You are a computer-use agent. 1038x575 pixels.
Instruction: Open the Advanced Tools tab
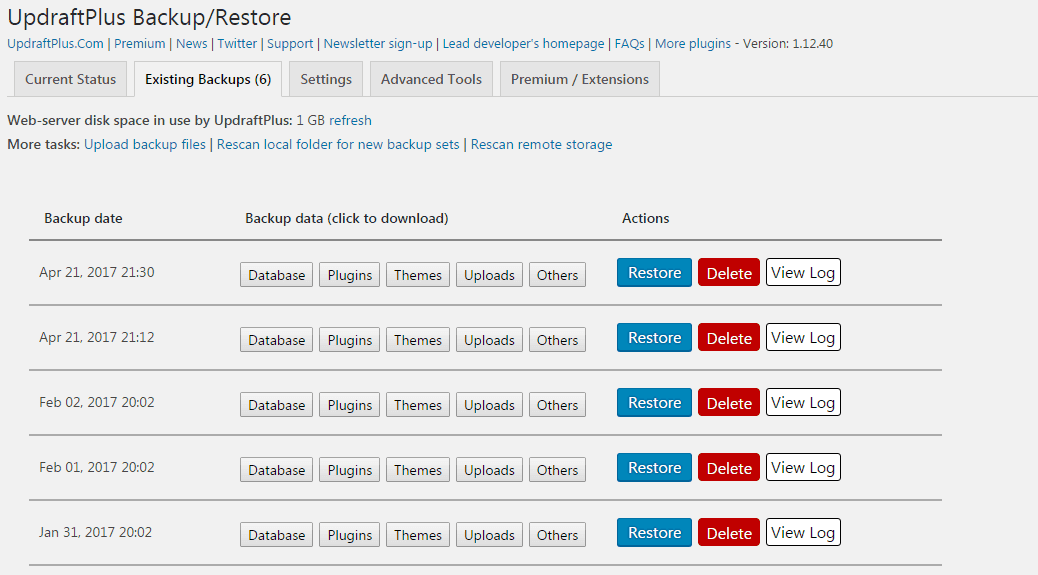click(x=431, y=79)
